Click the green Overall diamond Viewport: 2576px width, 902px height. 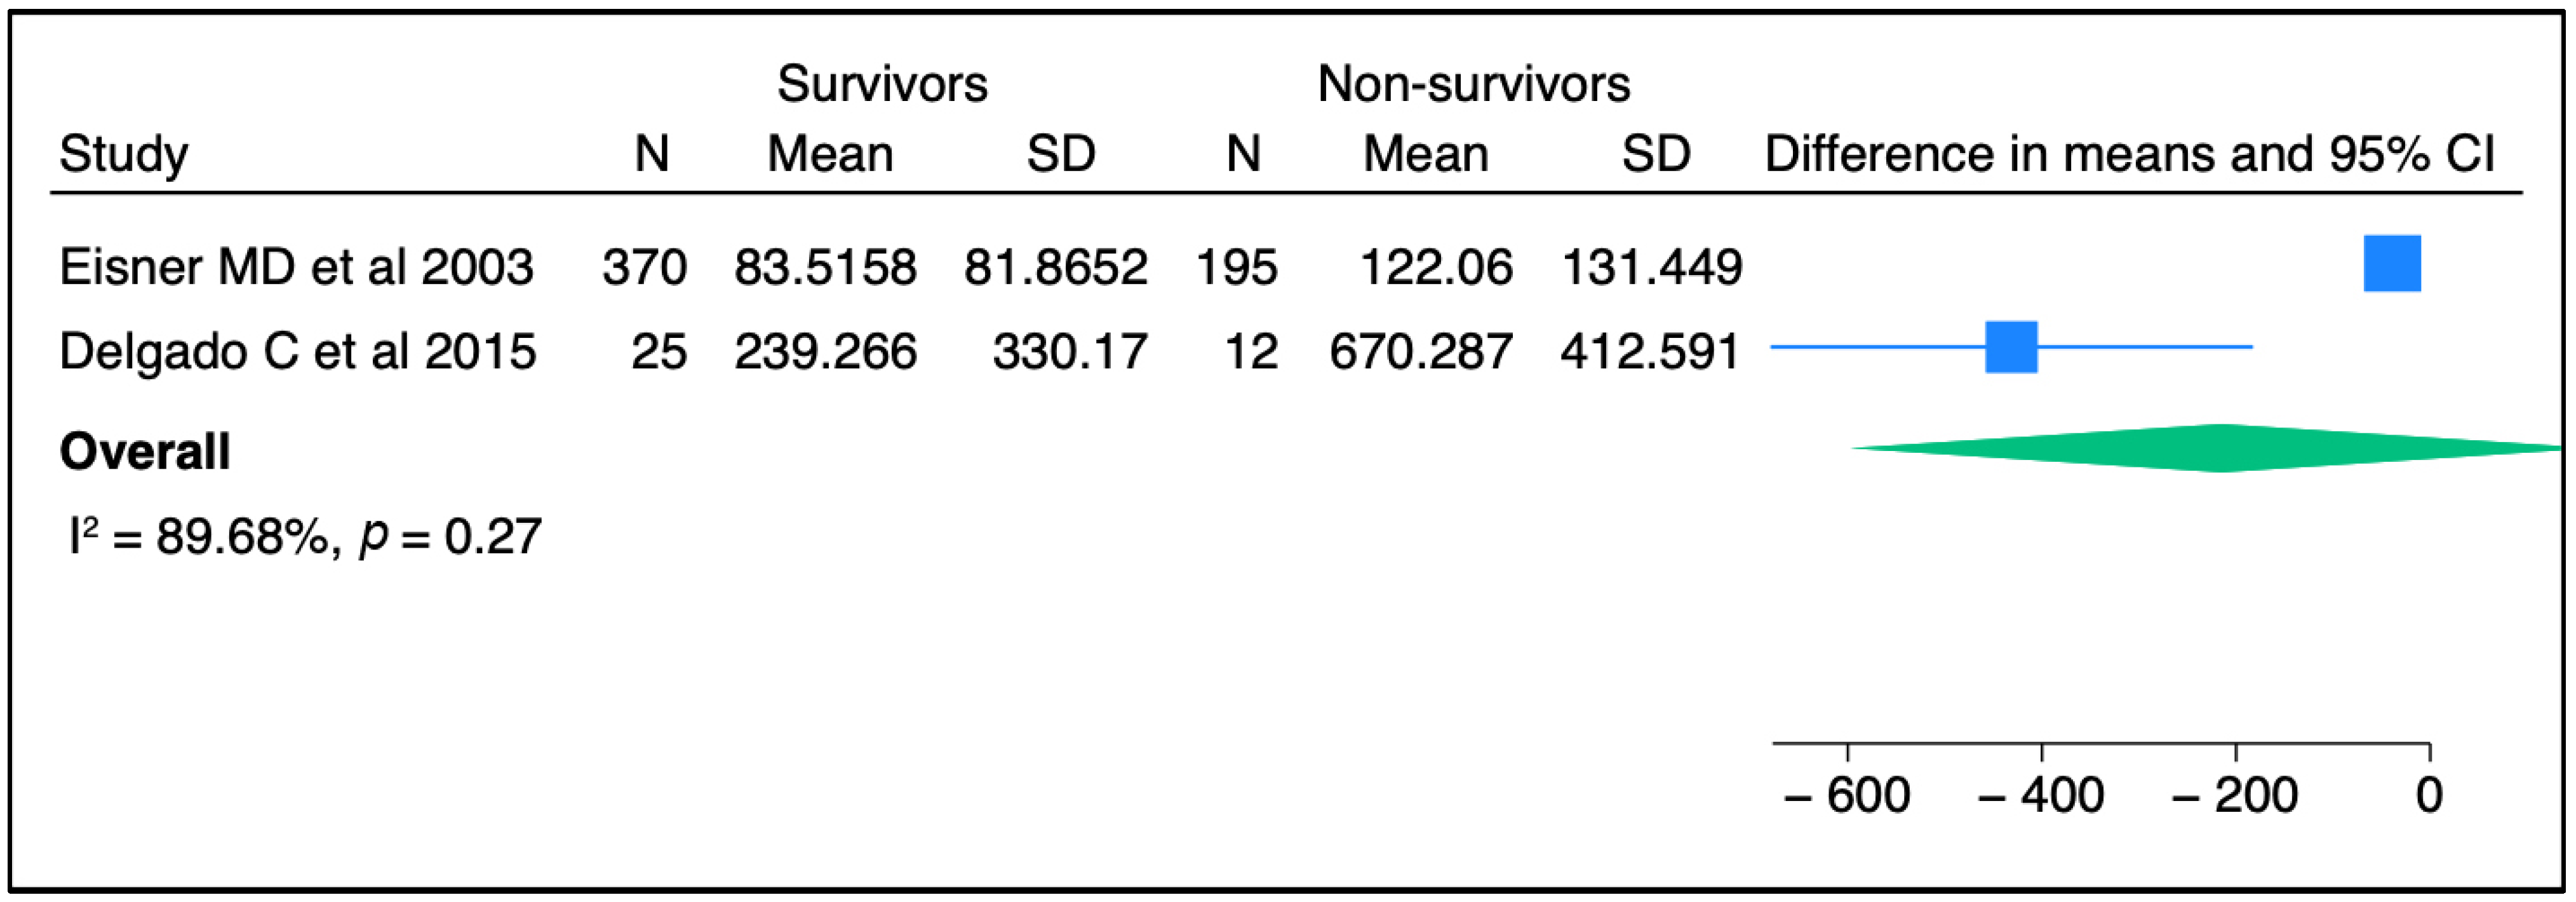point(2220,448)
